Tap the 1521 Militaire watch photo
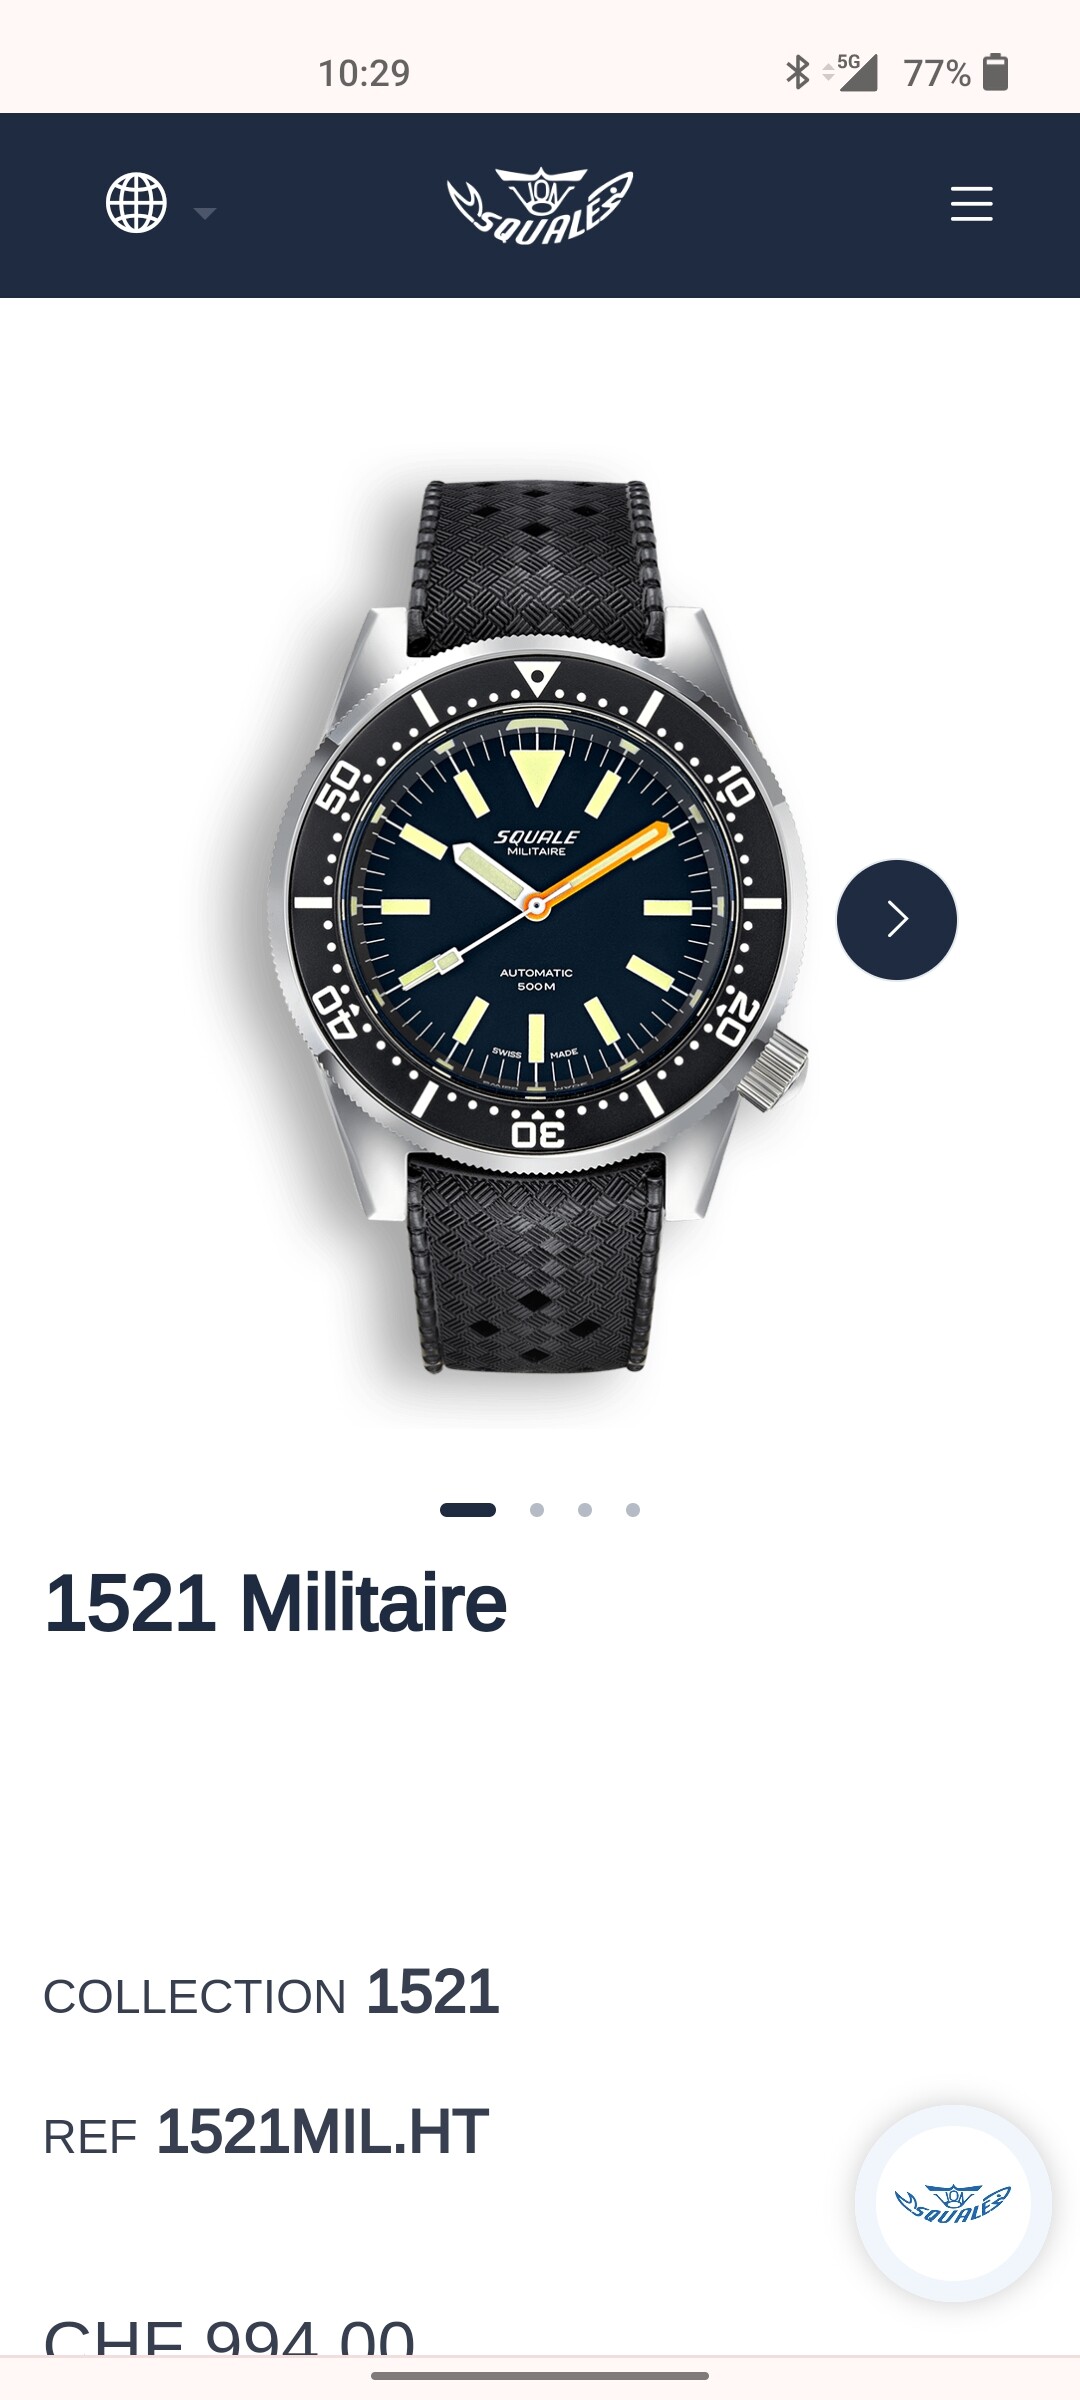Viewport: 1080px width, 2400px height. click(538, 925)
